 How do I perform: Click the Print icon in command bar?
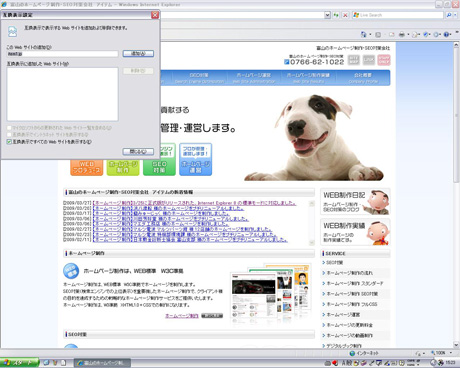(x=402, y=34)
